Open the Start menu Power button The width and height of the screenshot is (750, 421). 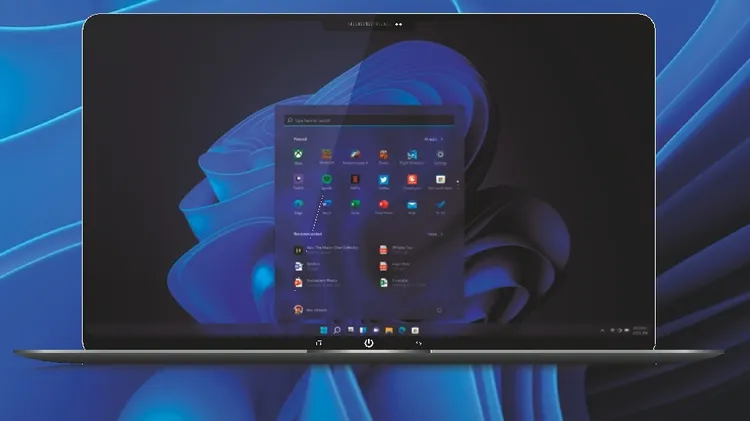point(439,310)
